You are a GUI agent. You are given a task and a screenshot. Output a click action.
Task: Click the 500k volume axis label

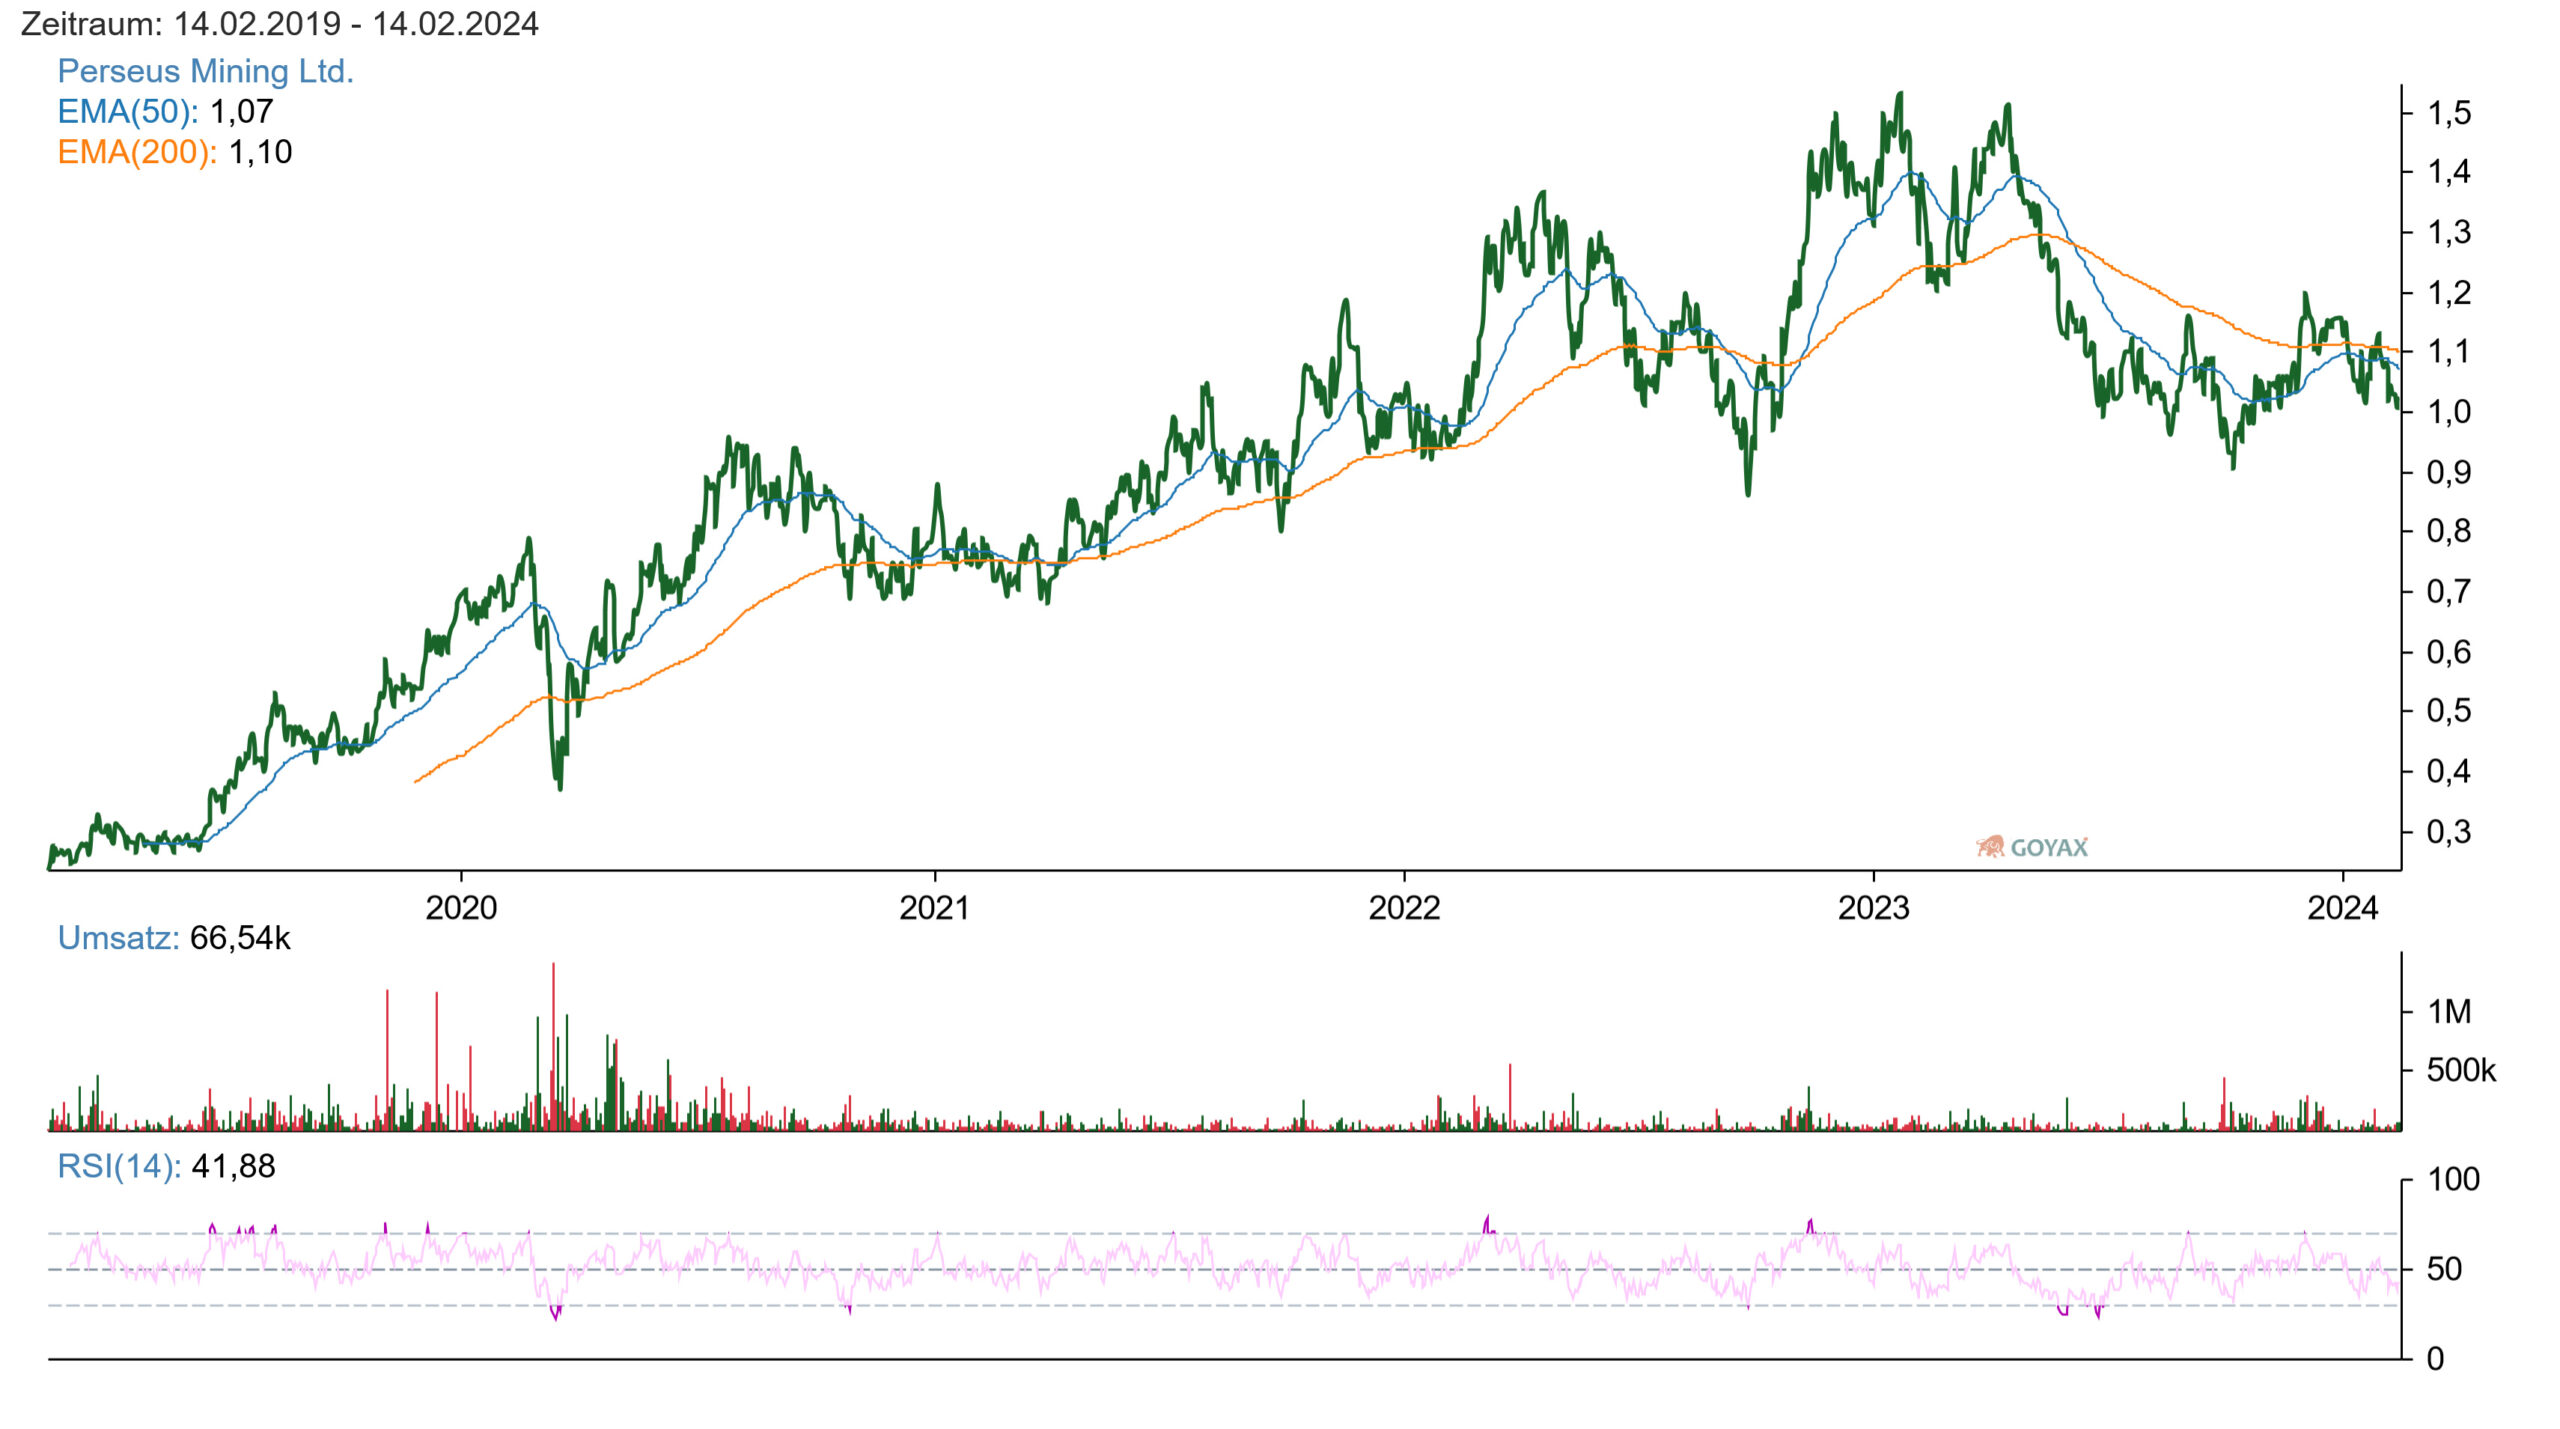point(2461,1071)
